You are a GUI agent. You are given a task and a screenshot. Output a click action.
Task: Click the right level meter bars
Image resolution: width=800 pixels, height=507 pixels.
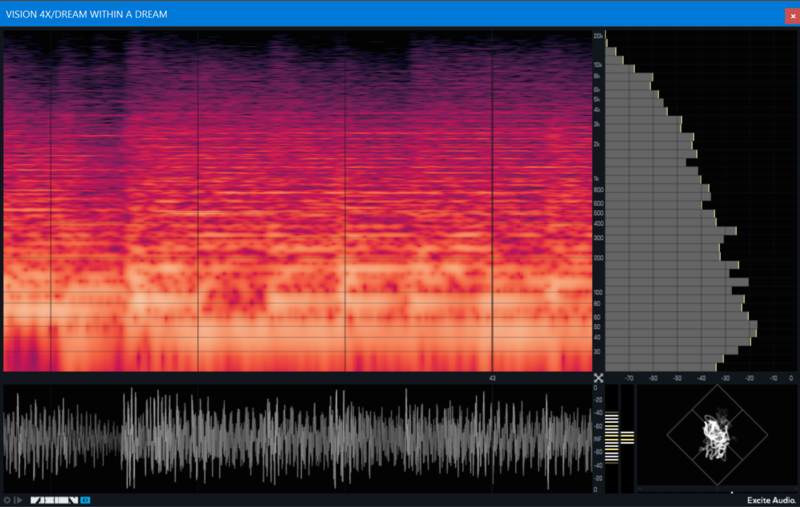627,438
